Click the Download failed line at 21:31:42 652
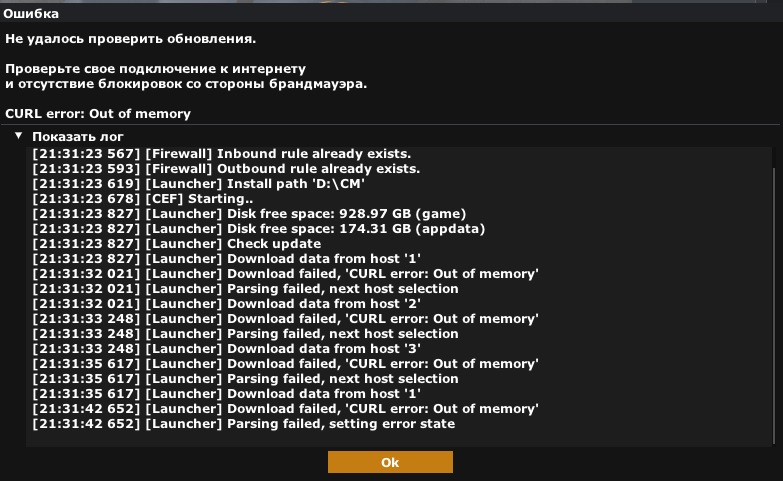Viewport: 783px width, 481px height. click(x=285, y=409)
